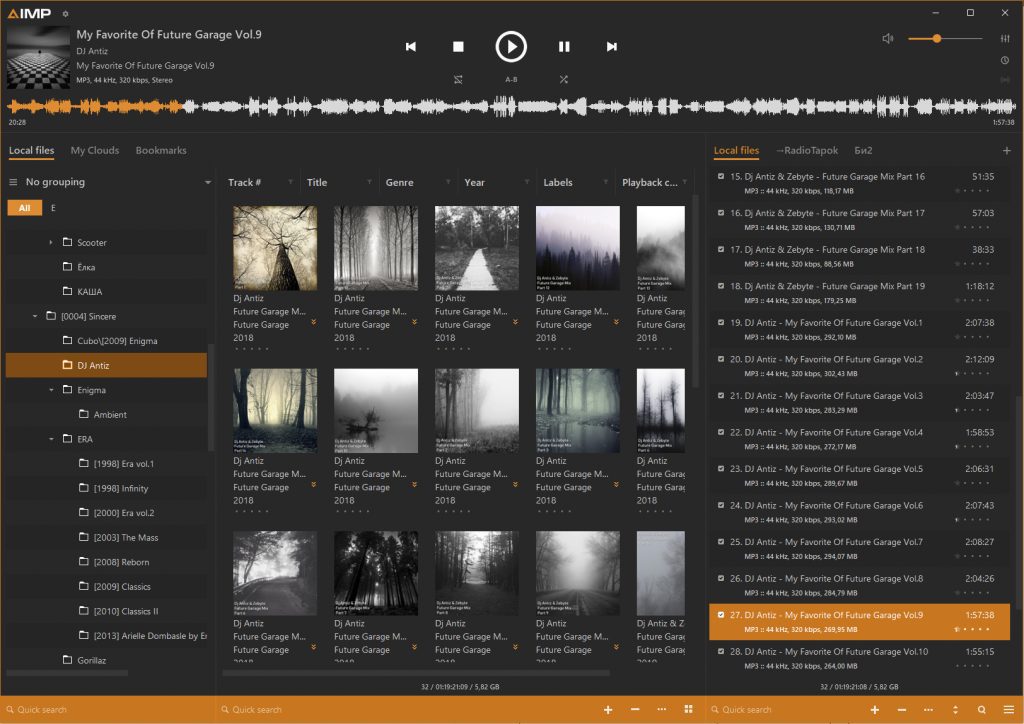Focus folder tree Quick search field
This screenshot has width=1024, height=724.
click(x=108, y=710)
